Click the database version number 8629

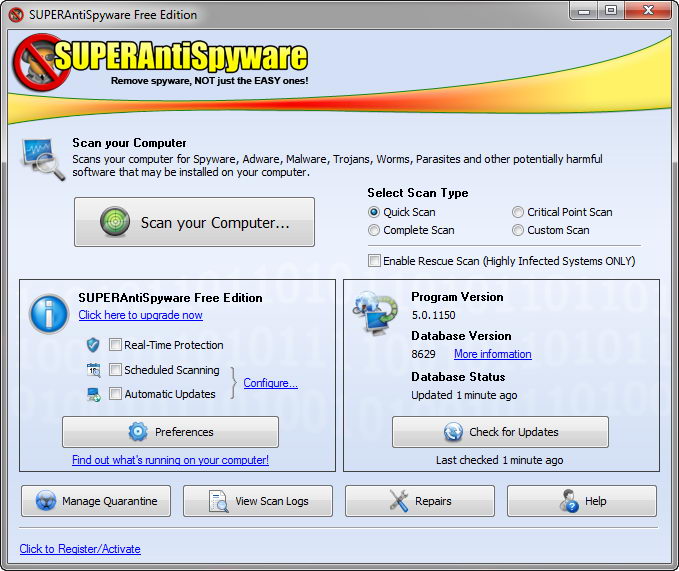point(424,354)
